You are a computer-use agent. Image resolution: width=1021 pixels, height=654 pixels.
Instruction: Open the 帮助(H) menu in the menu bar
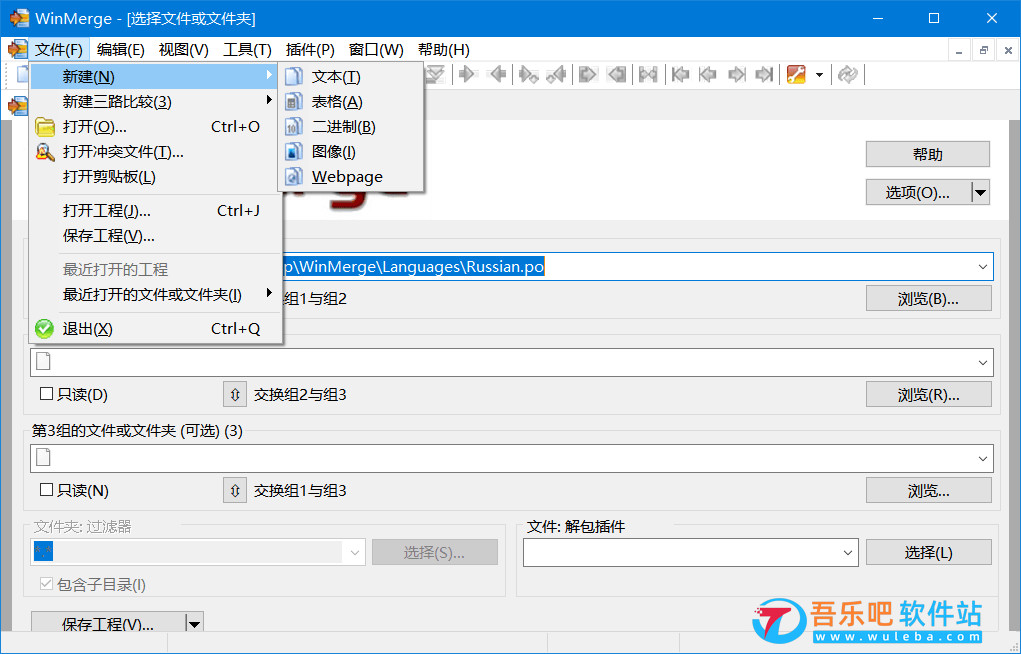pos(443,50)
